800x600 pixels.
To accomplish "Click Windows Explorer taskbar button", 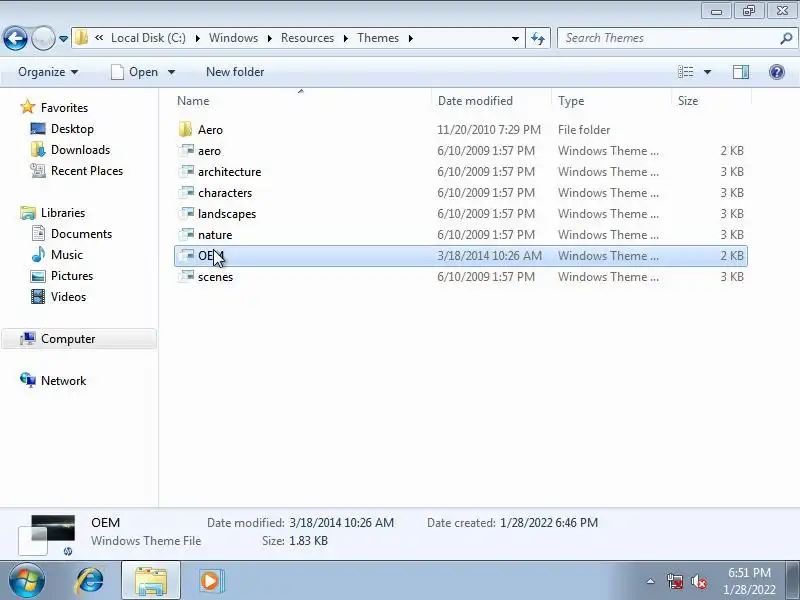I will point(151,581).
